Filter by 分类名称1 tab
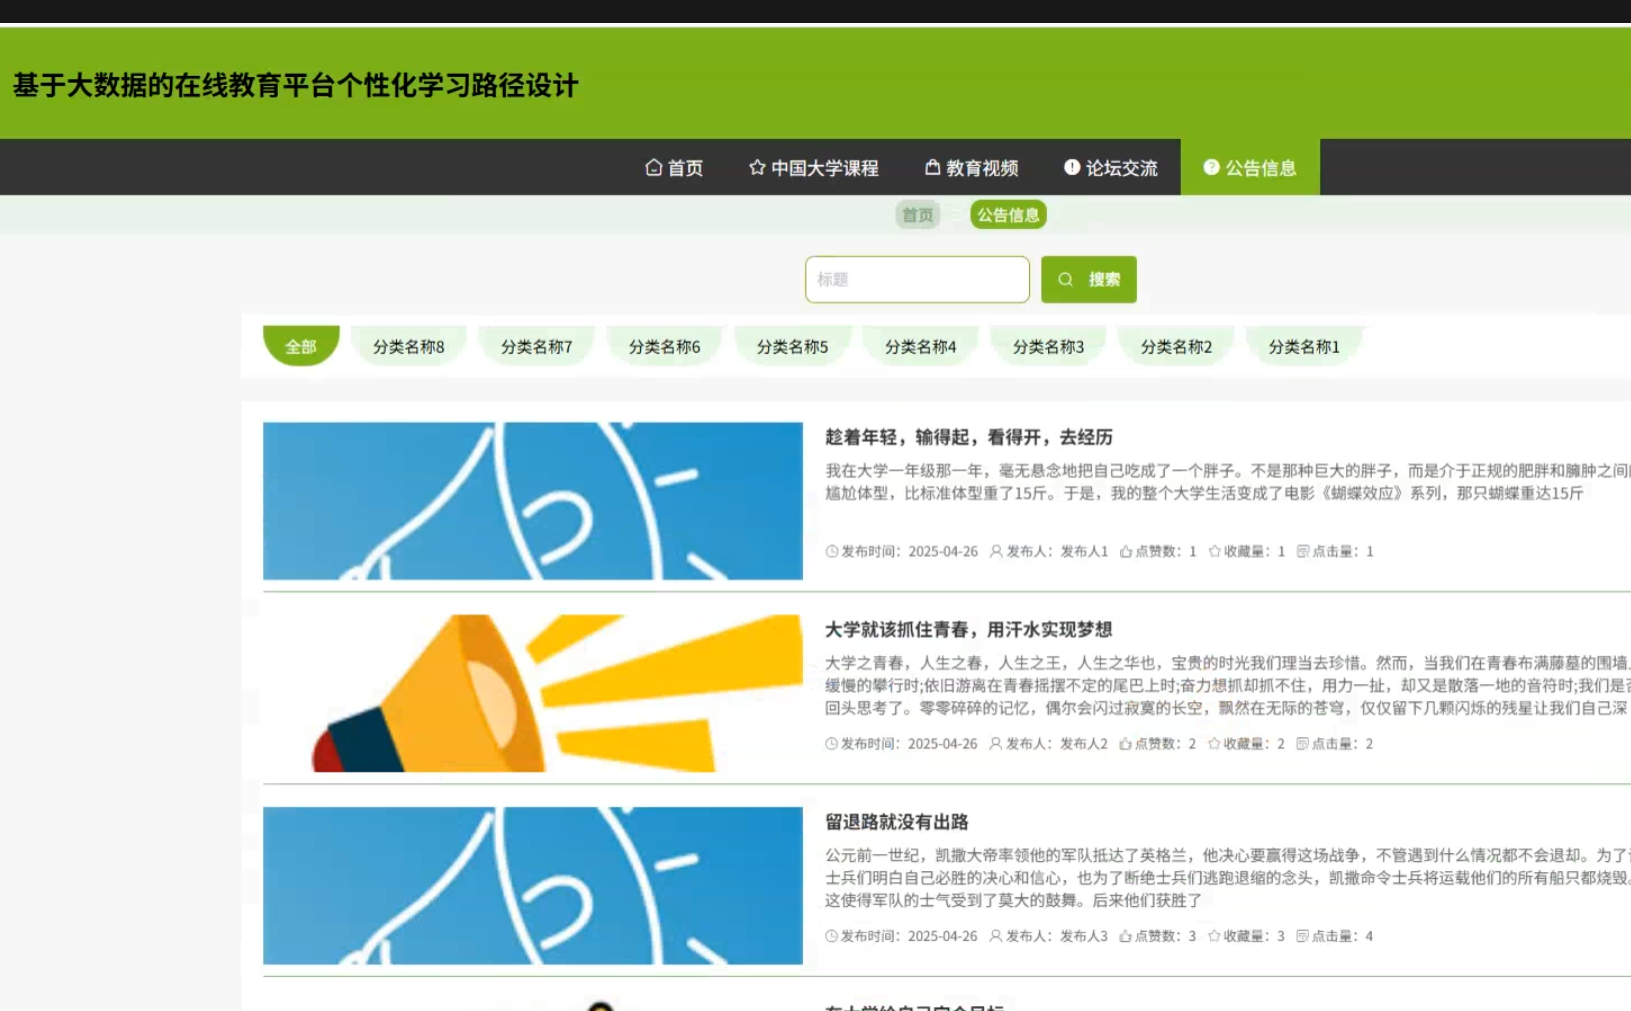This screenshot has width=1631, height=1011. coord(1304,346)
